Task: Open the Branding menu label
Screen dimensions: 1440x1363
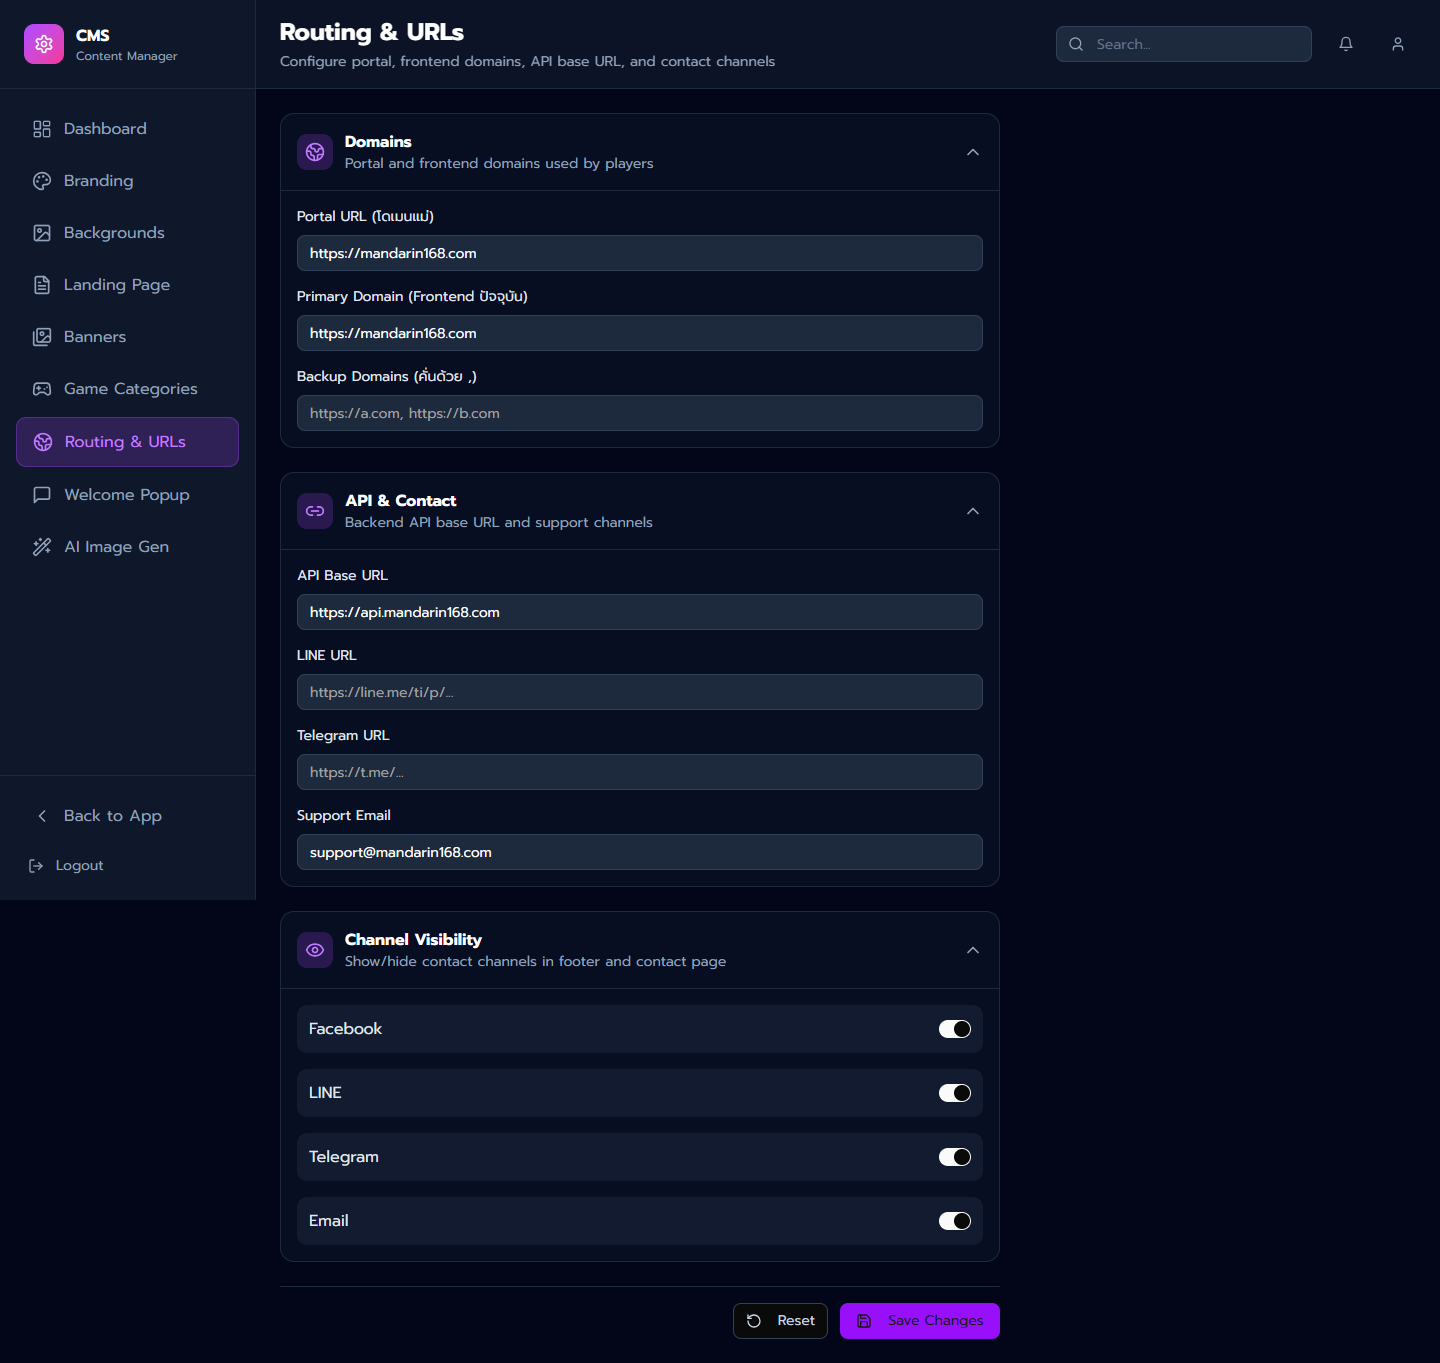Action: 99,181
